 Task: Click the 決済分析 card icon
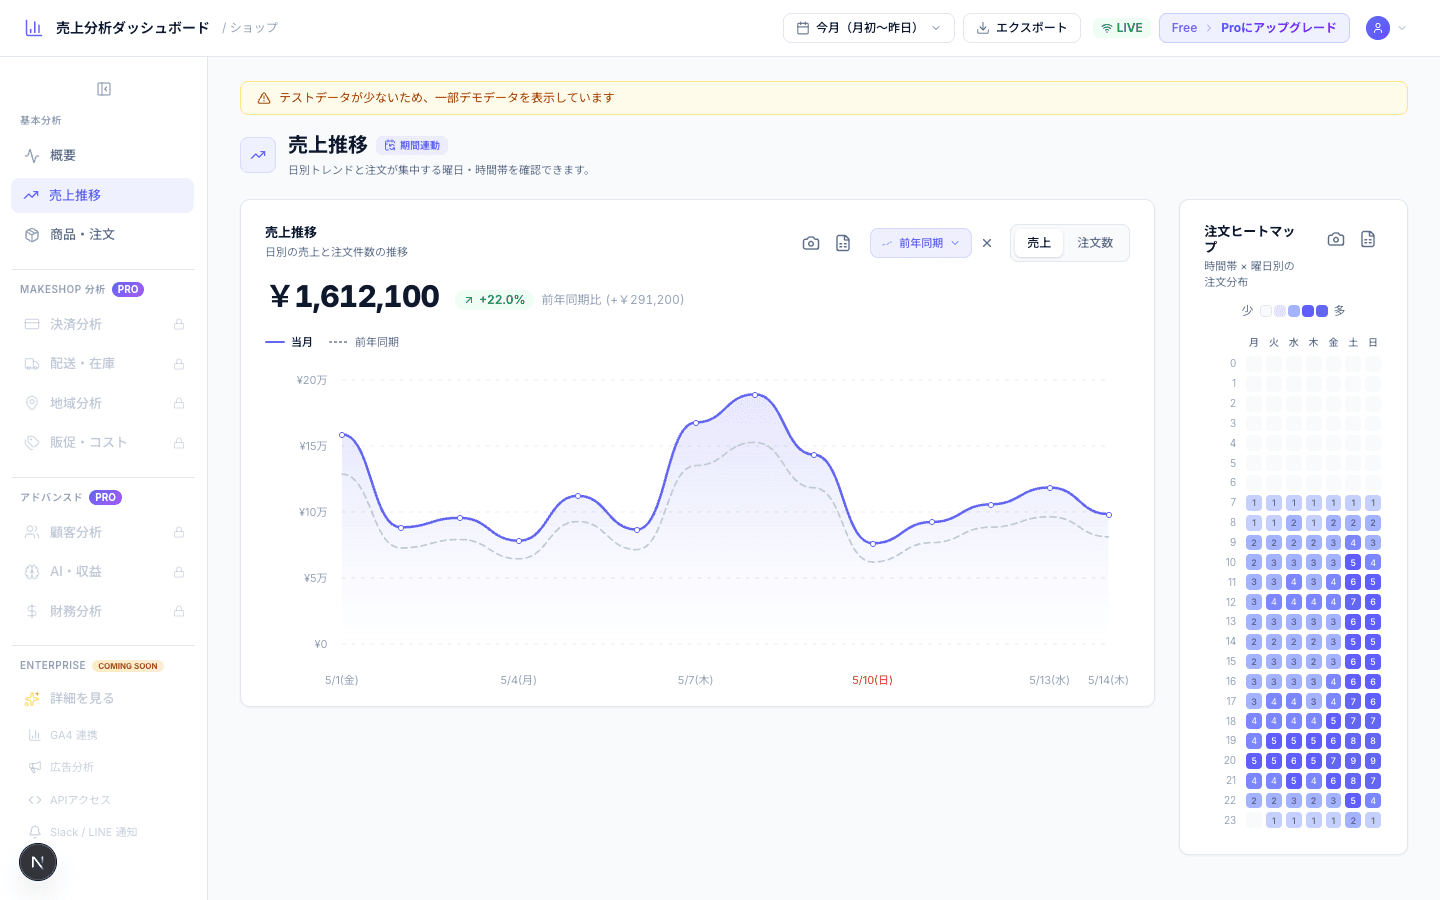pos(32,324)
